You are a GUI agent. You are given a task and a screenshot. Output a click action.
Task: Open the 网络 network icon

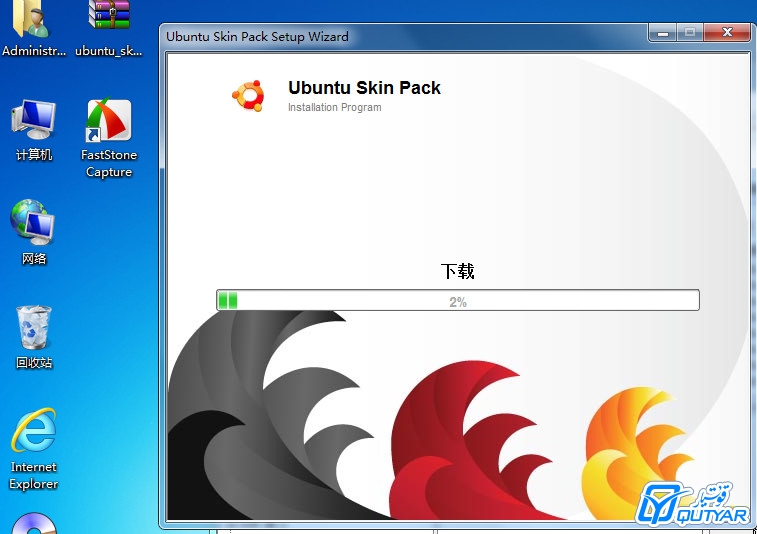33,232
